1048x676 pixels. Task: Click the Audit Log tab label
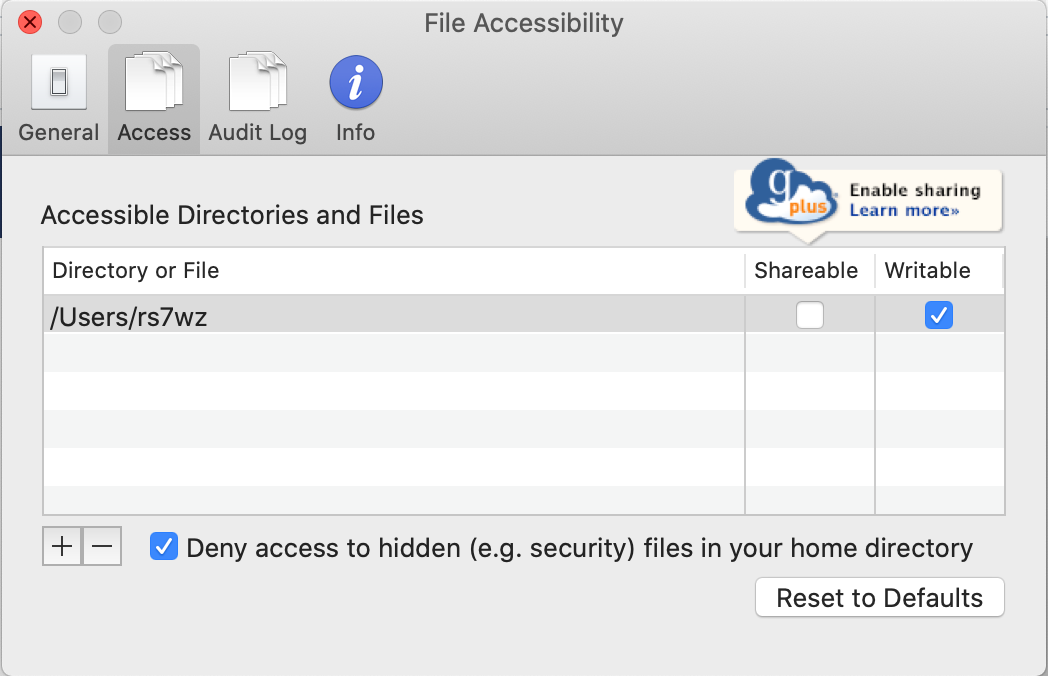tap(257, 133)
